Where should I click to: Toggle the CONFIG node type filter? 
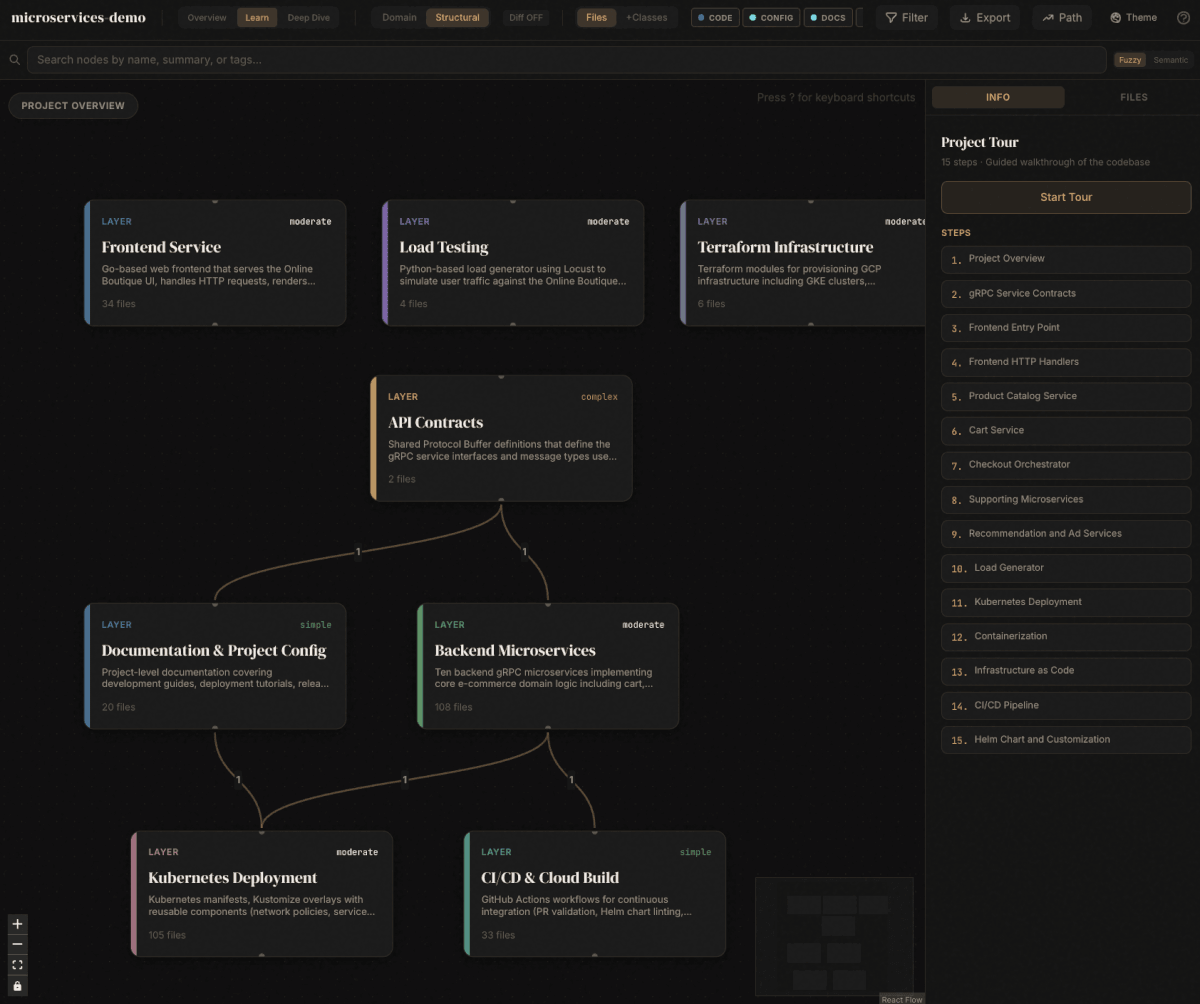771,18
